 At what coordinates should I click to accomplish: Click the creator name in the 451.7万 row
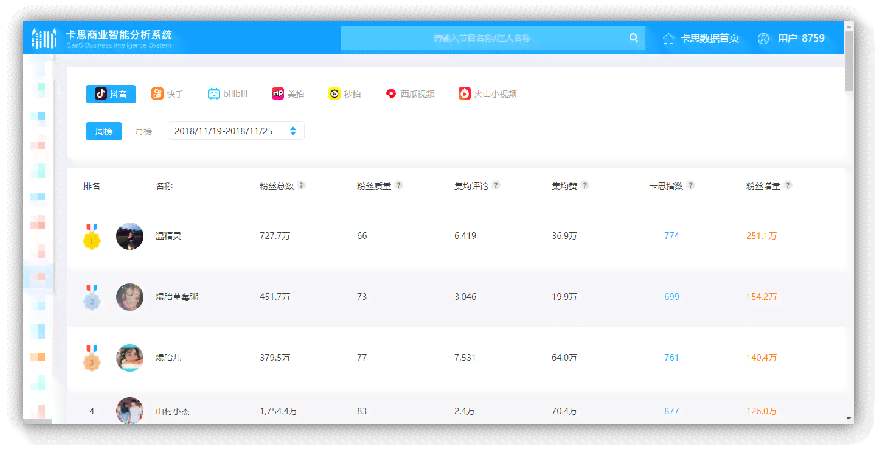click(x=177, y=297)
